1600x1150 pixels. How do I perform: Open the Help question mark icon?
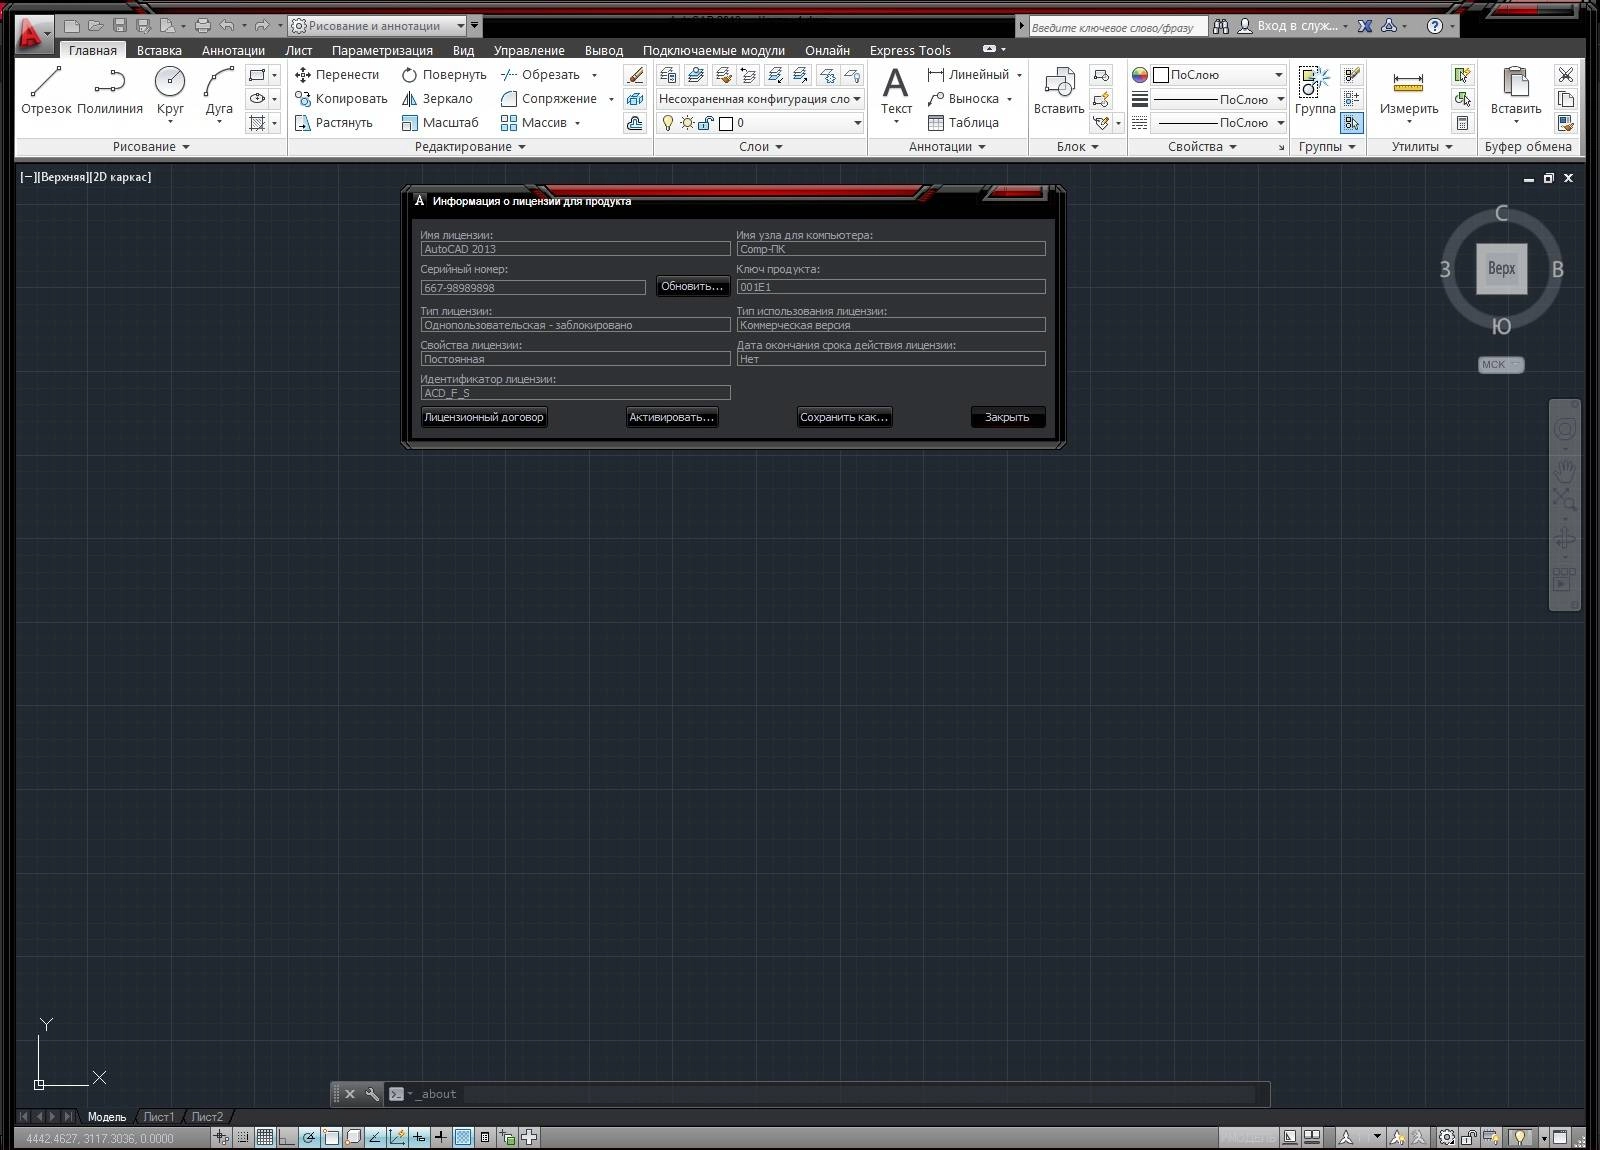(1435, 26)
